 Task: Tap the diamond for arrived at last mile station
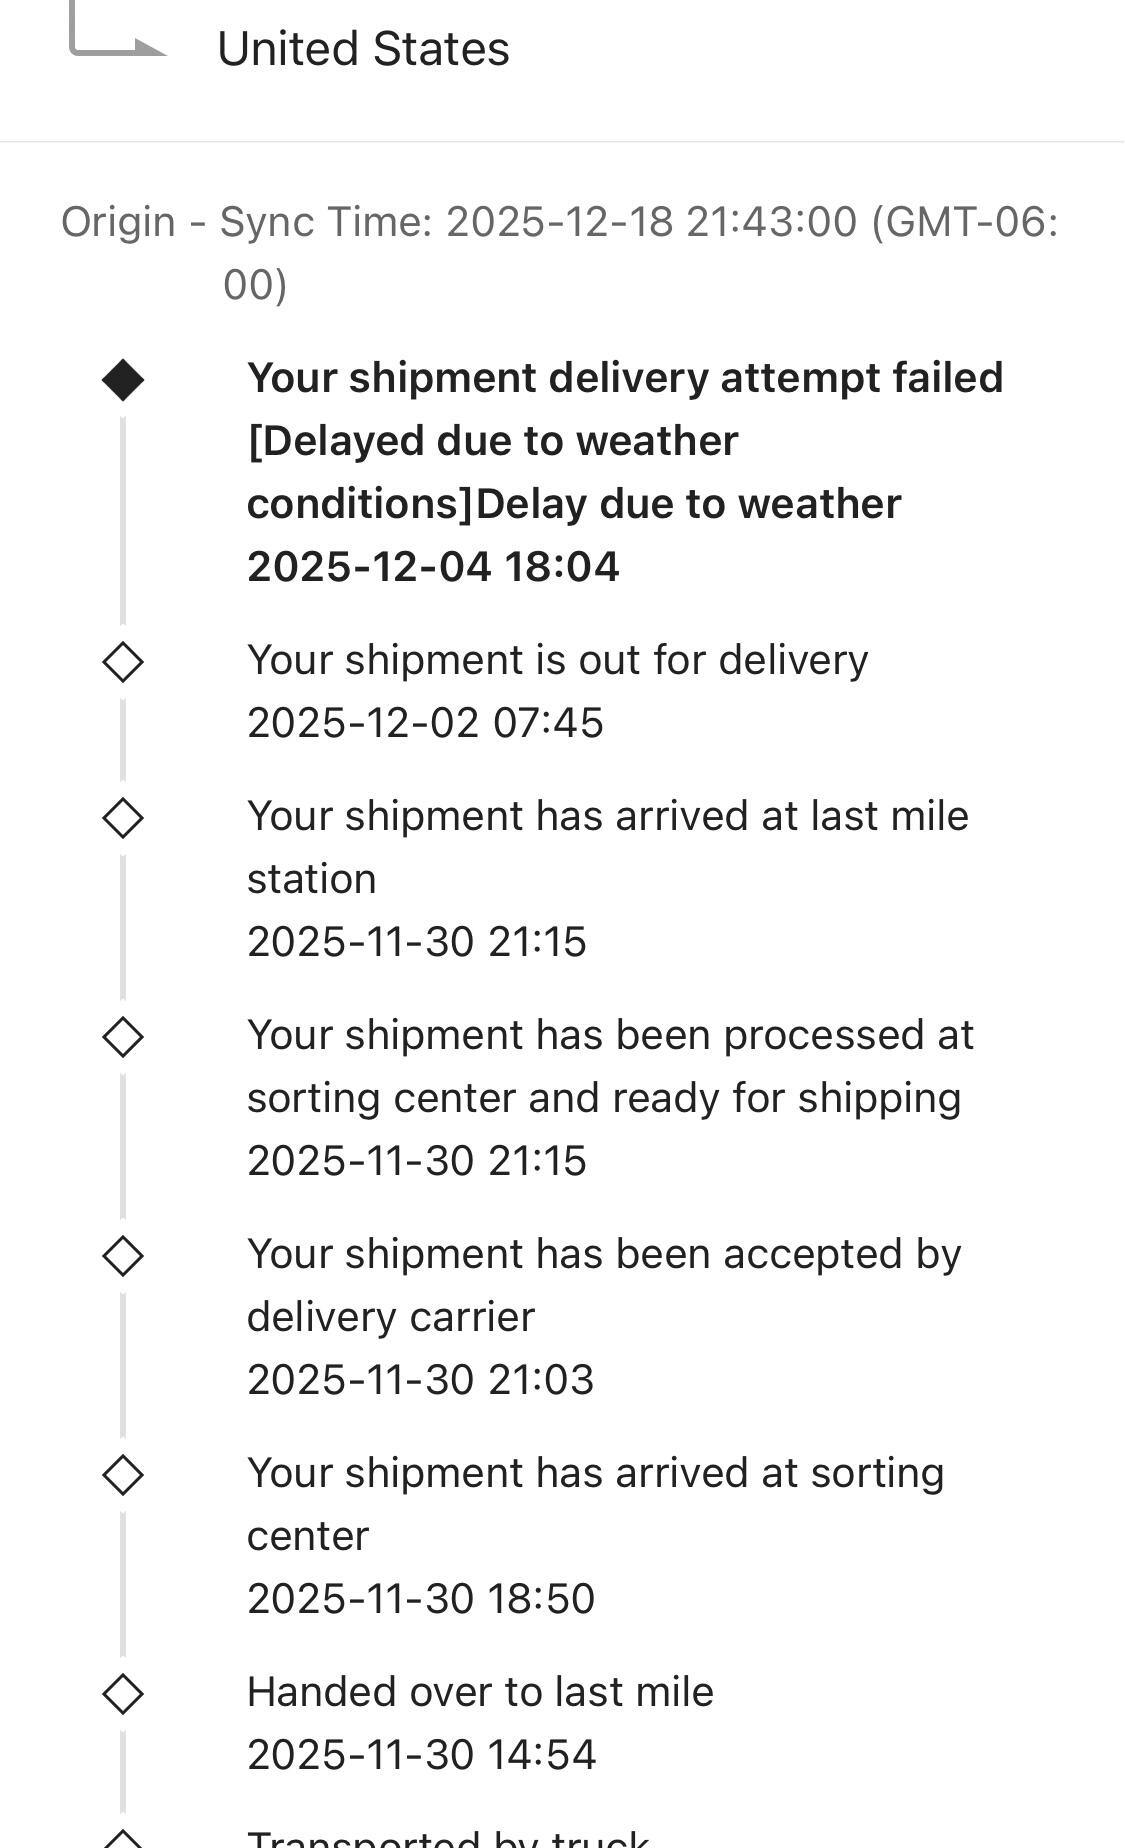click(123, 818)
